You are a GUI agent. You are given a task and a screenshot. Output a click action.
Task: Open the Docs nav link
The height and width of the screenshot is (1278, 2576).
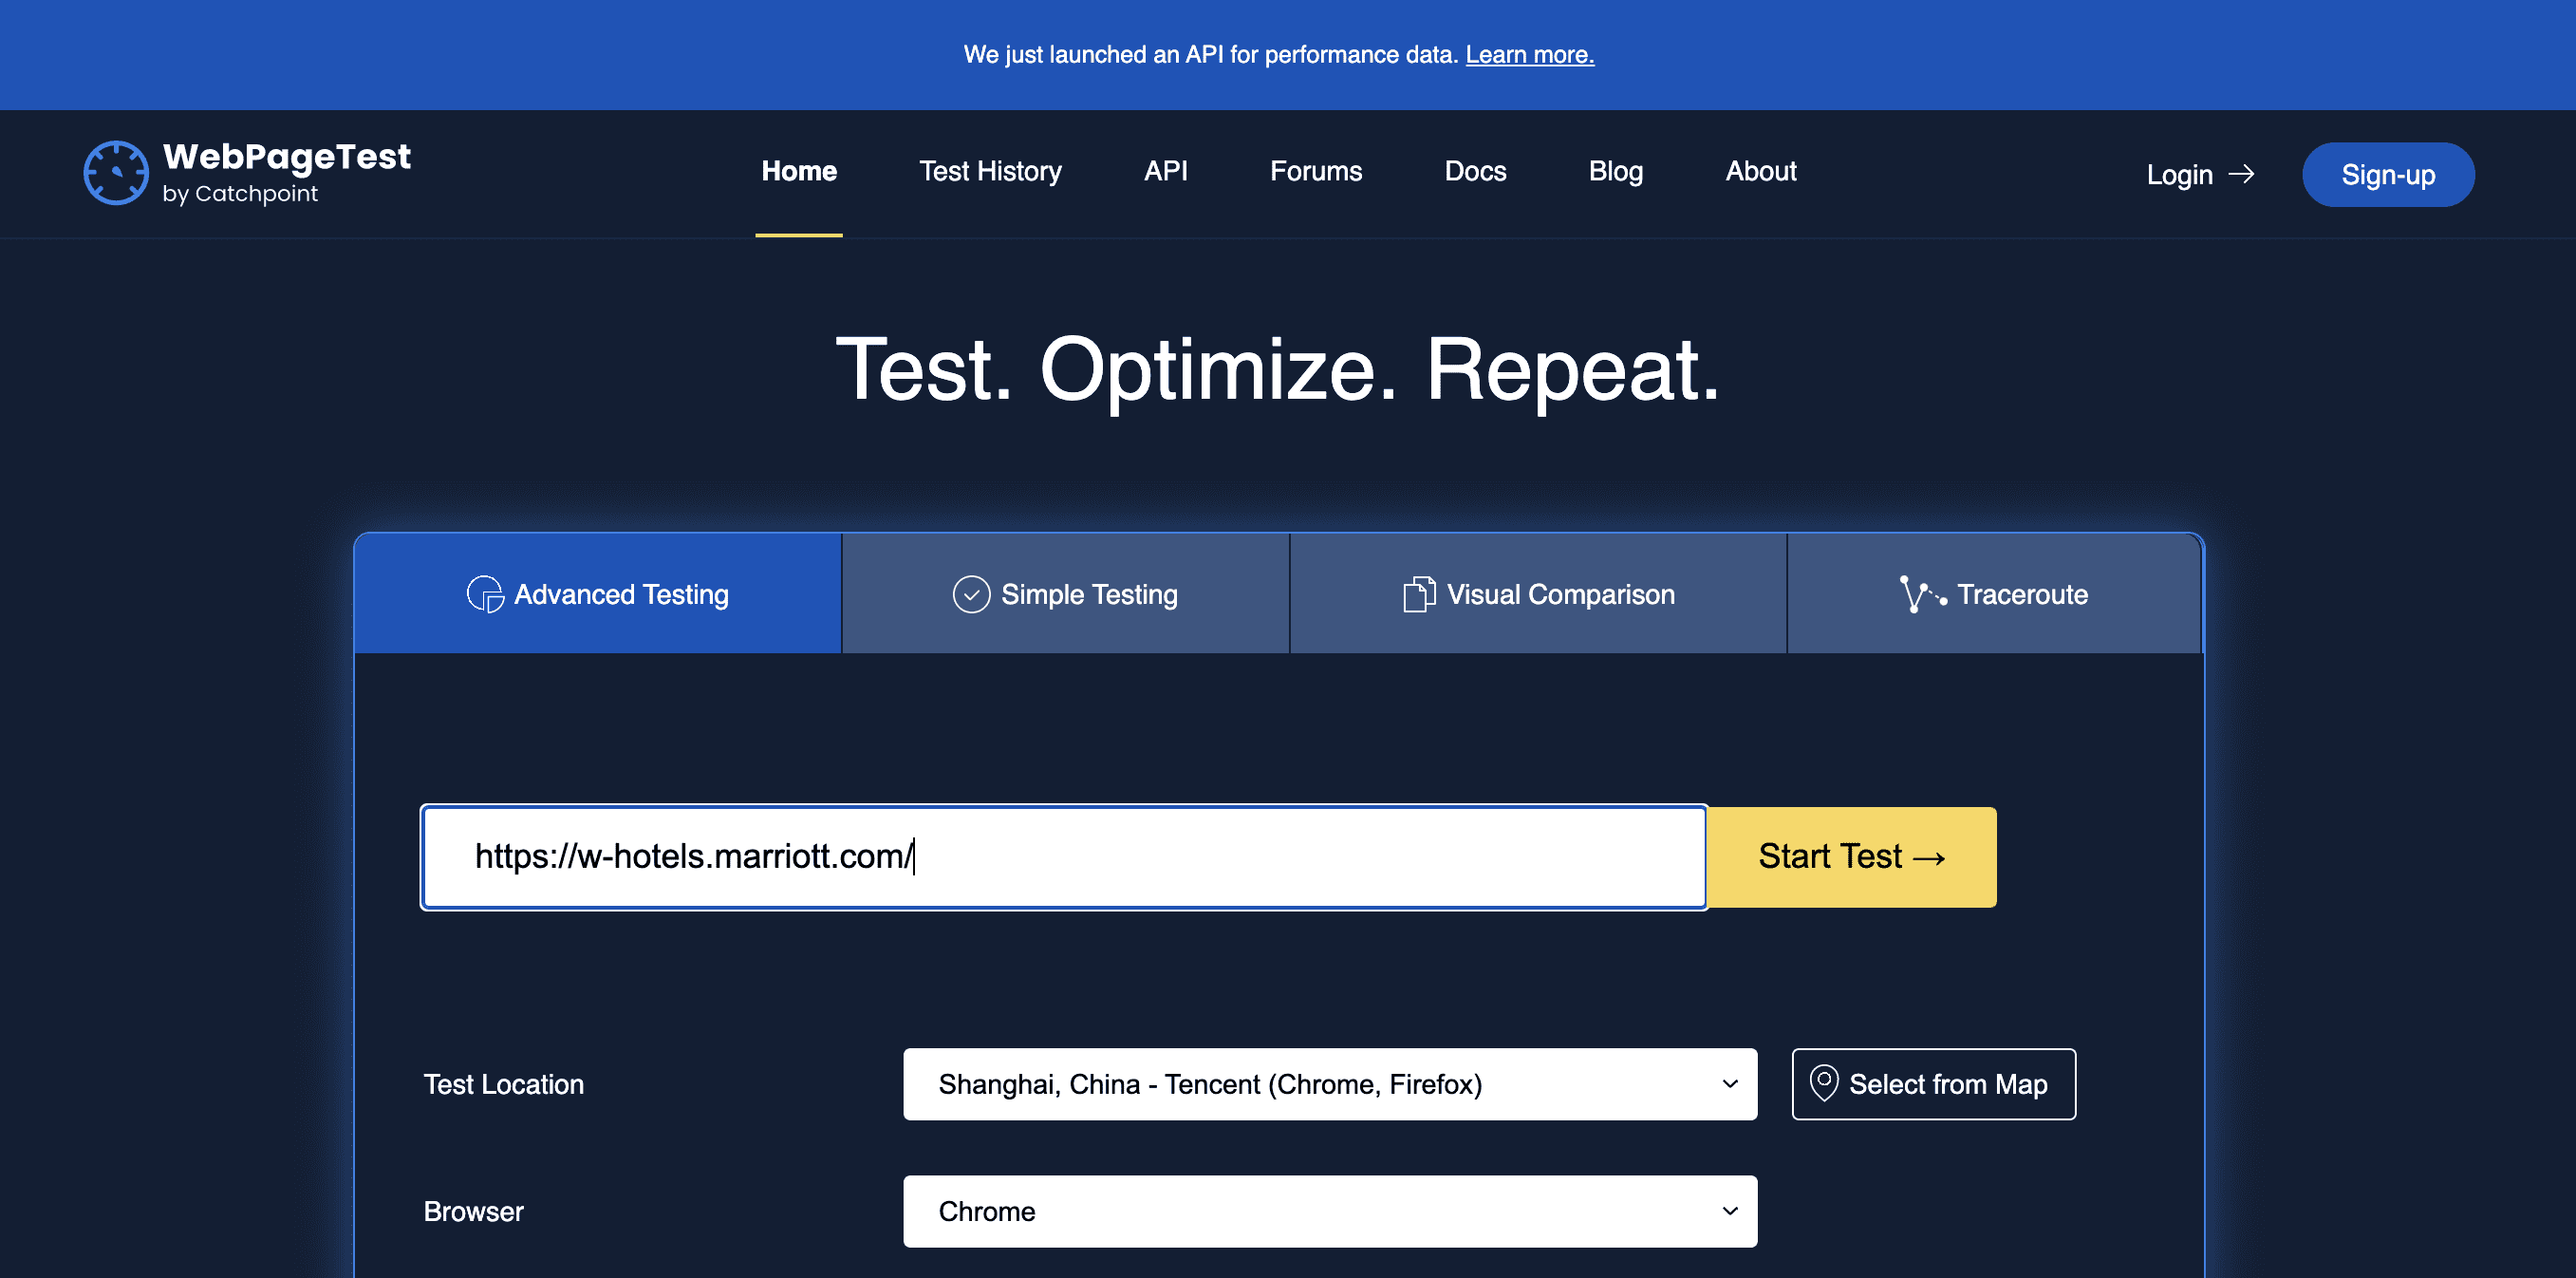point(1475,171)
